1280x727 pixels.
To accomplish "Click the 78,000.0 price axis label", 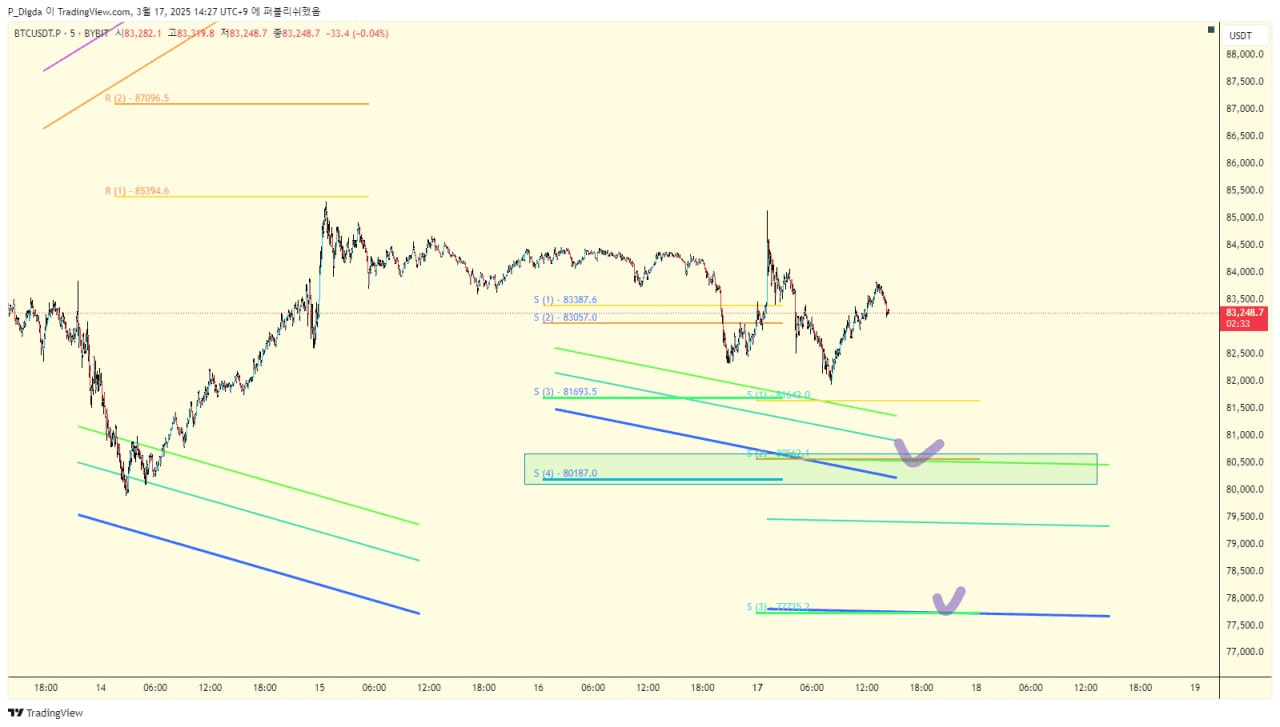I will coord(1245,598).
